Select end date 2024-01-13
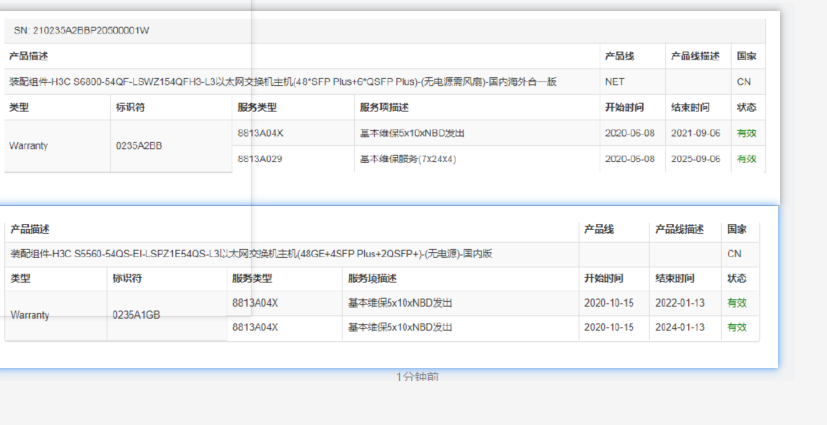Viewport: 827px width, 425px height. [x=680, y=327]
